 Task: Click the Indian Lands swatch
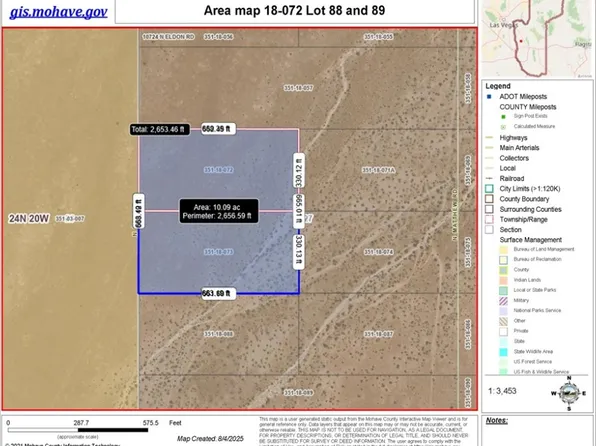click(x=503, y=281)
